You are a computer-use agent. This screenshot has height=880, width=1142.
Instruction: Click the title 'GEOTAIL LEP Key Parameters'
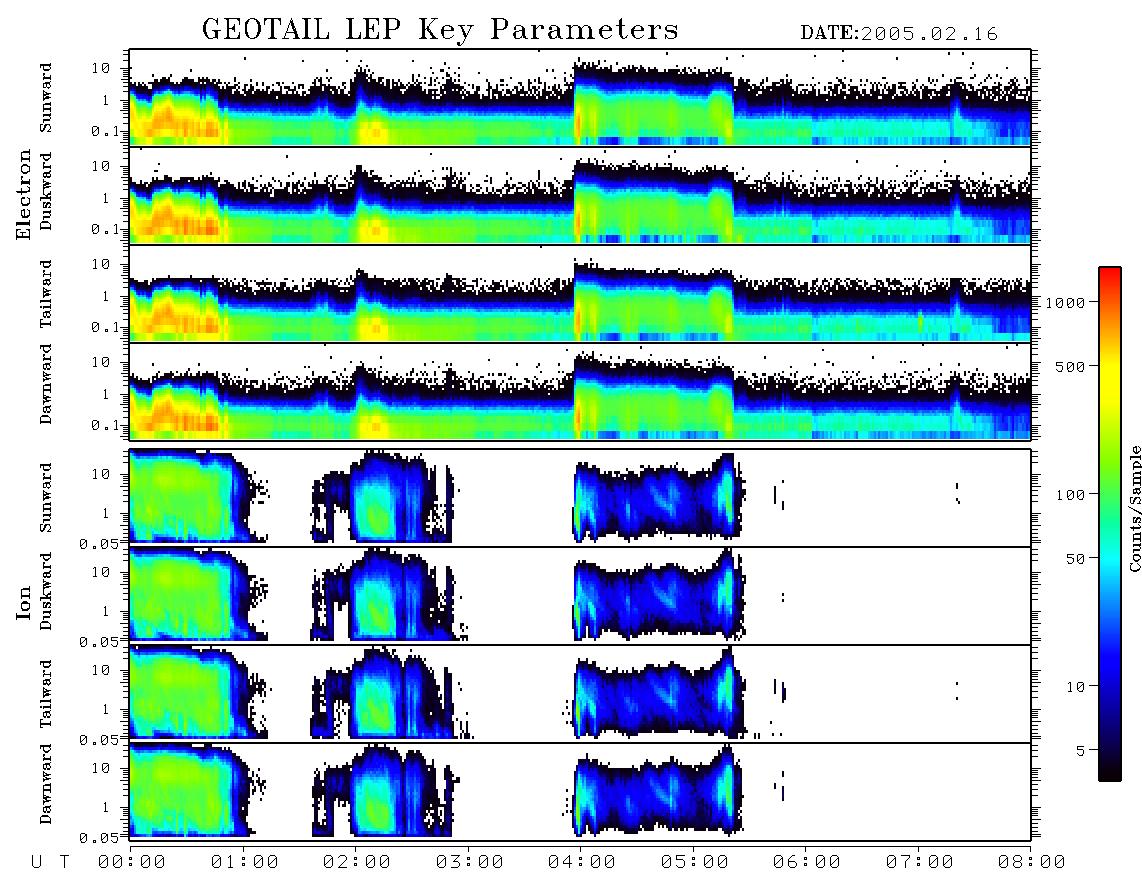pos(440,30)
